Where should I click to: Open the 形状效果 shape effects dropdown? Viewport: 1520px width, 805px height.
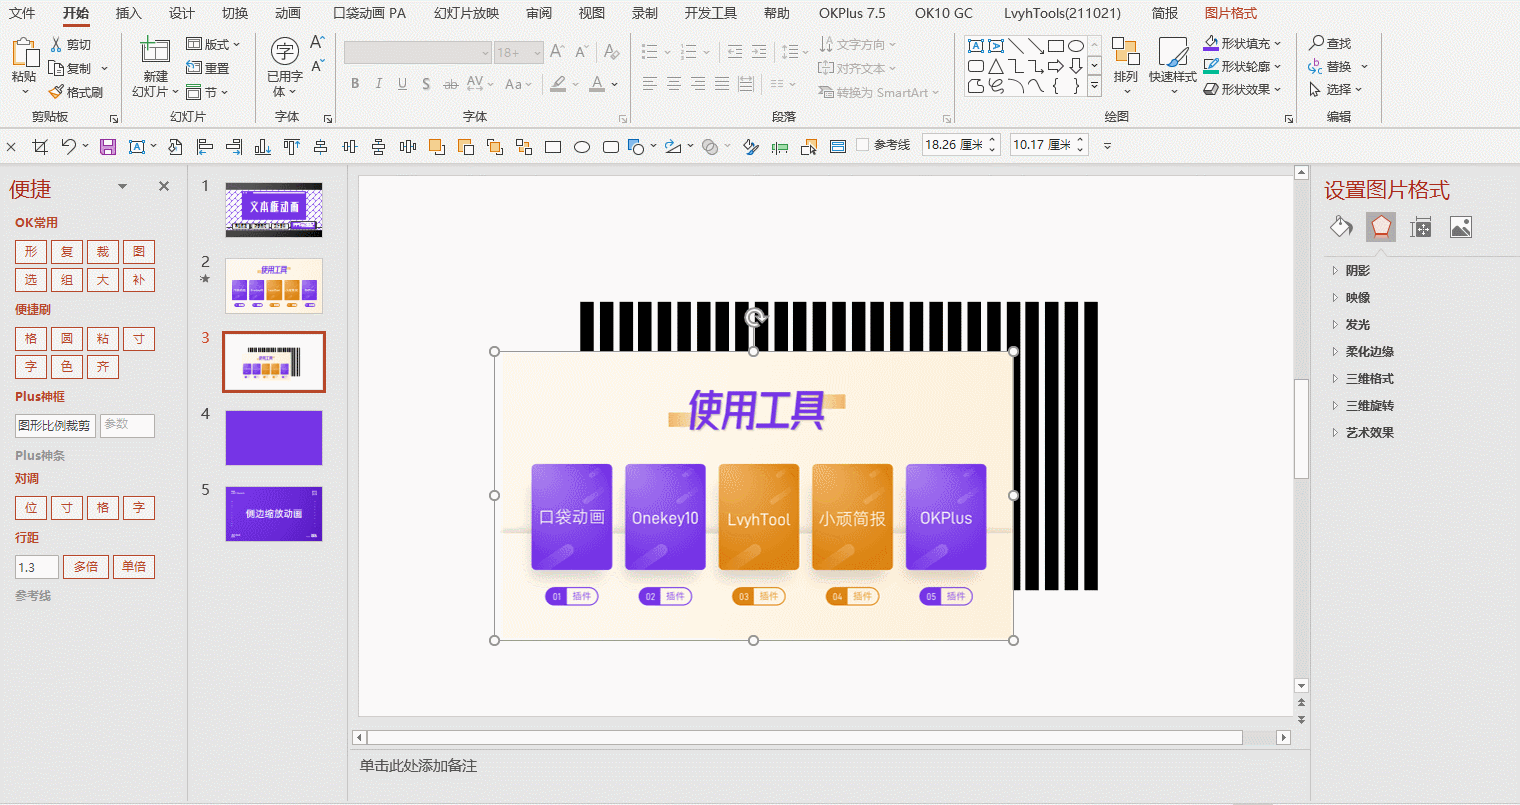[x=1278, y=89]
